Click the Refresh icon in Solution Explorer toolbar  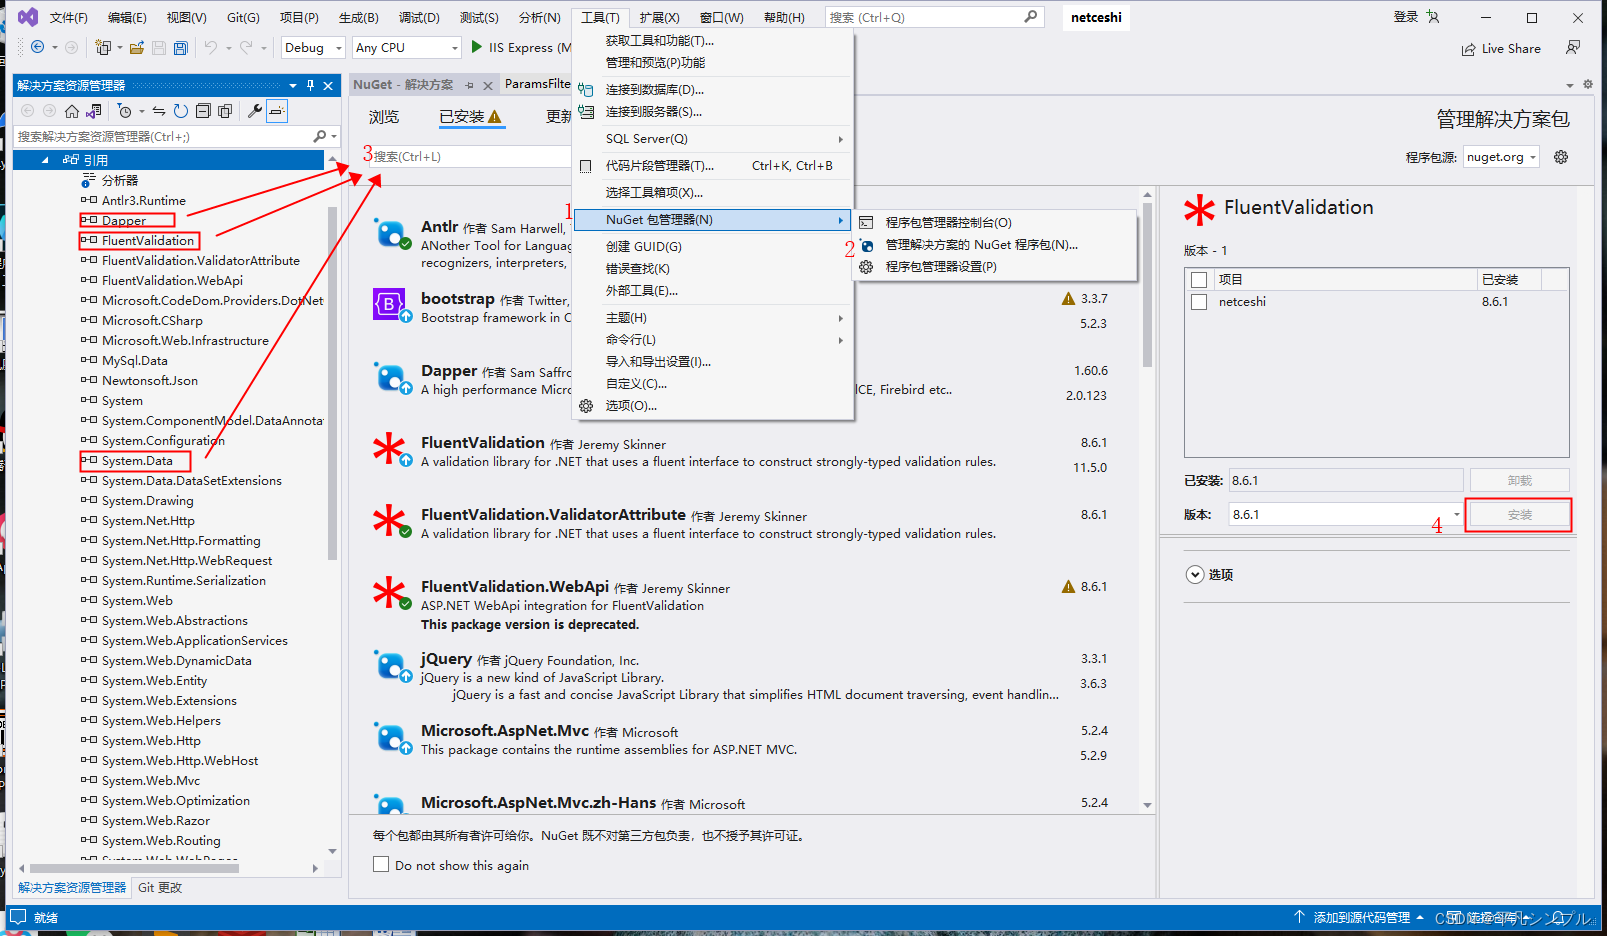click(x=180, y=111)
